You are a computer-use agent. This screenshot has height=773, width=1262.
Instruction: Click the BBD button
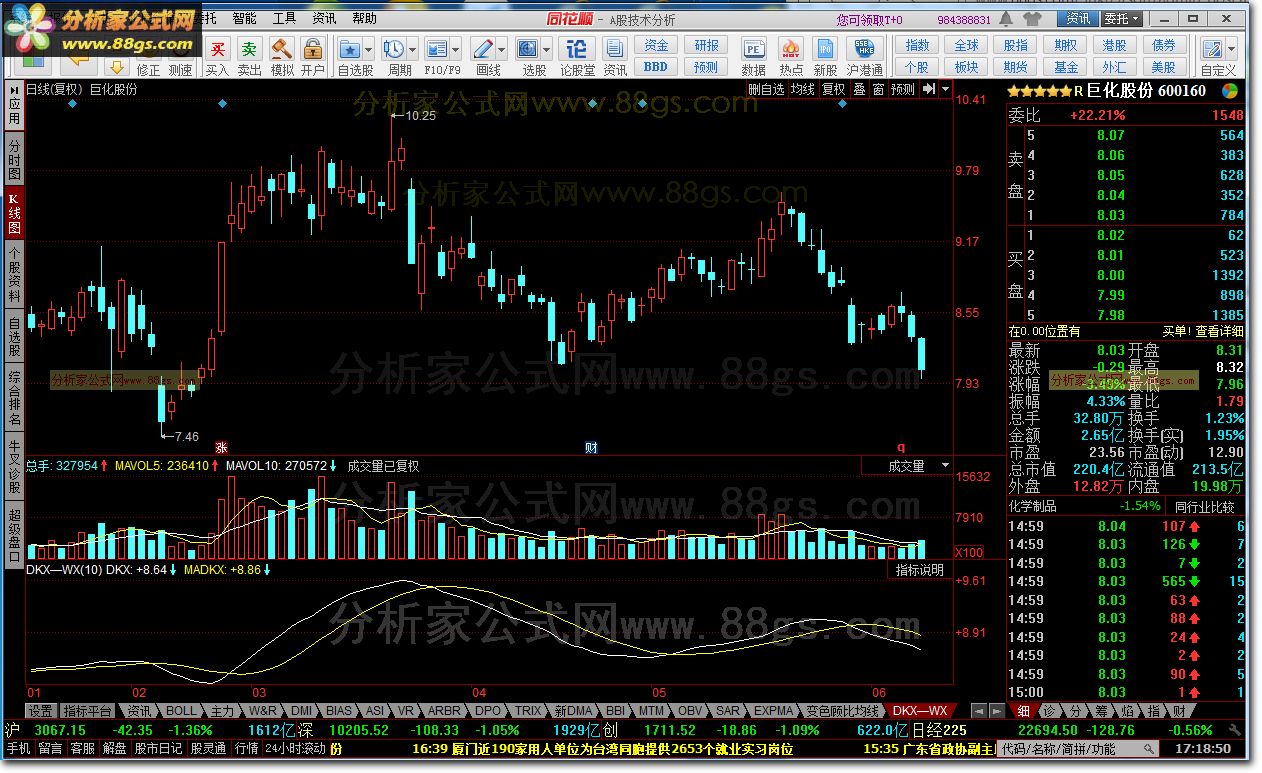click(656, 67)
